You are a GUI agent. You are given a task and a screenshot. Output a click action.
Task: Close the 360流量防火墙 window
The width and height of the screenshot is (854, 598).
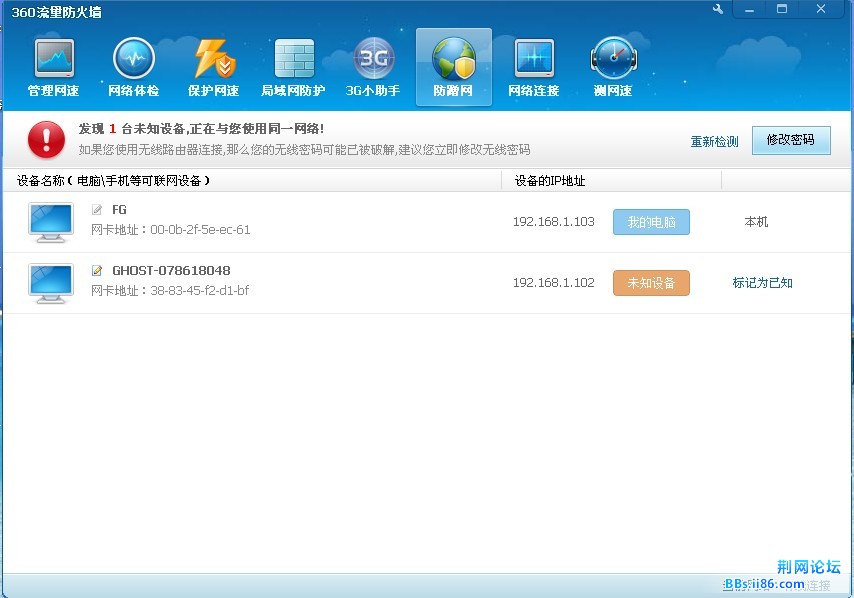[821, 9]
